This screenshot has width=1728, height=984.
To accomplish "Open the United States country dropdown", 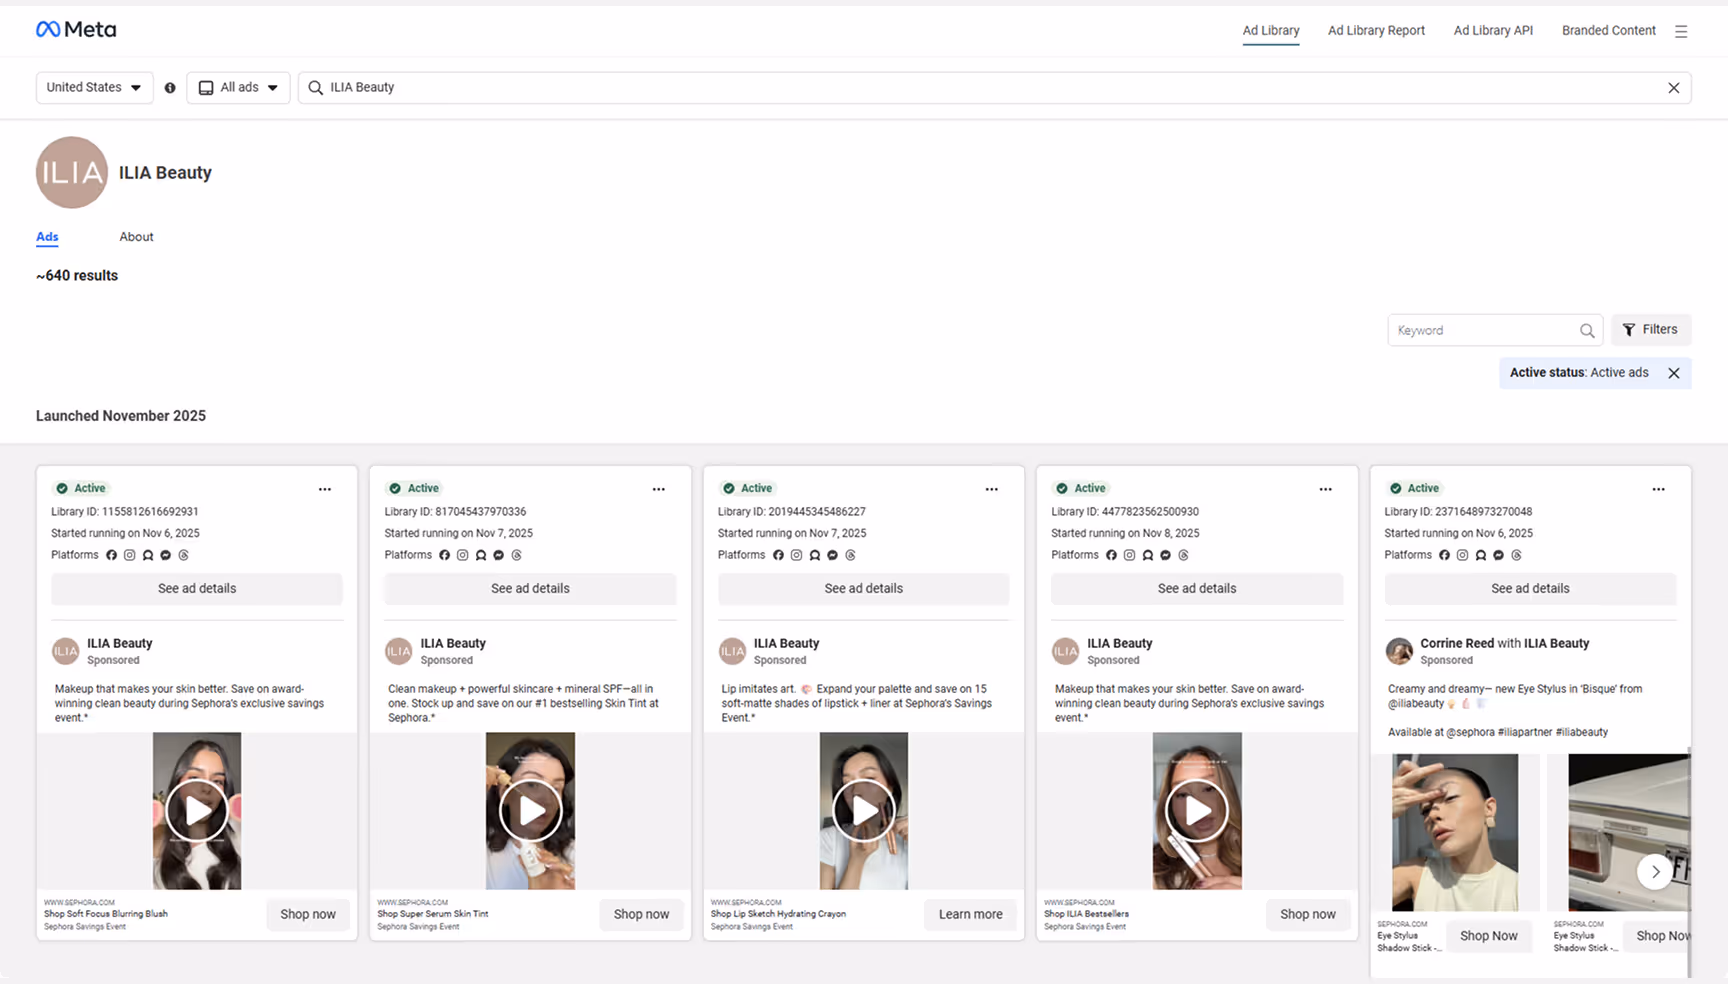I will click(x=95, y=88).
